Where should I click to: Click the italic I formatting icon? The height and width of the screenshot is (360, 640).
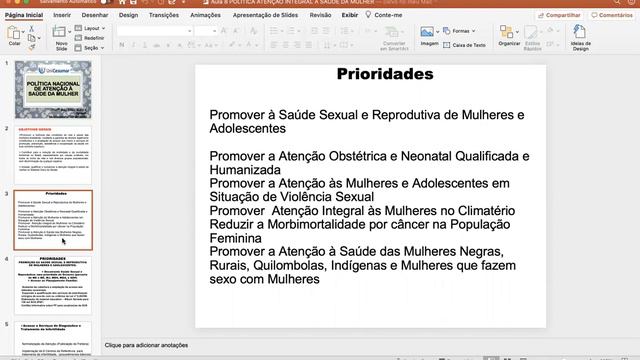[133, 45]
